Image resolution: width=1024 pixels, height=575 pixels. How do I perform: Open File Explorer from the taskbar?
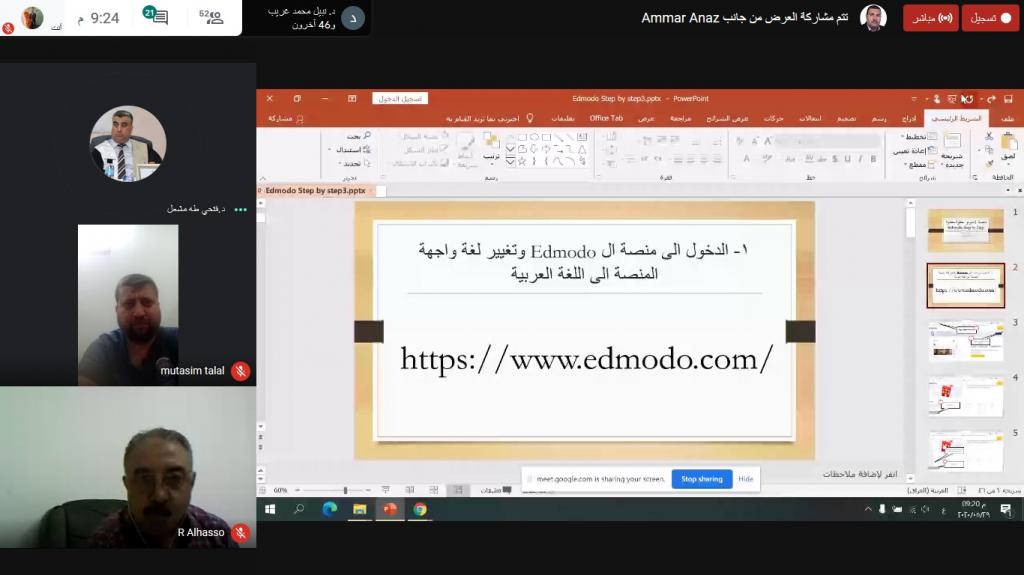pos(360,509)
